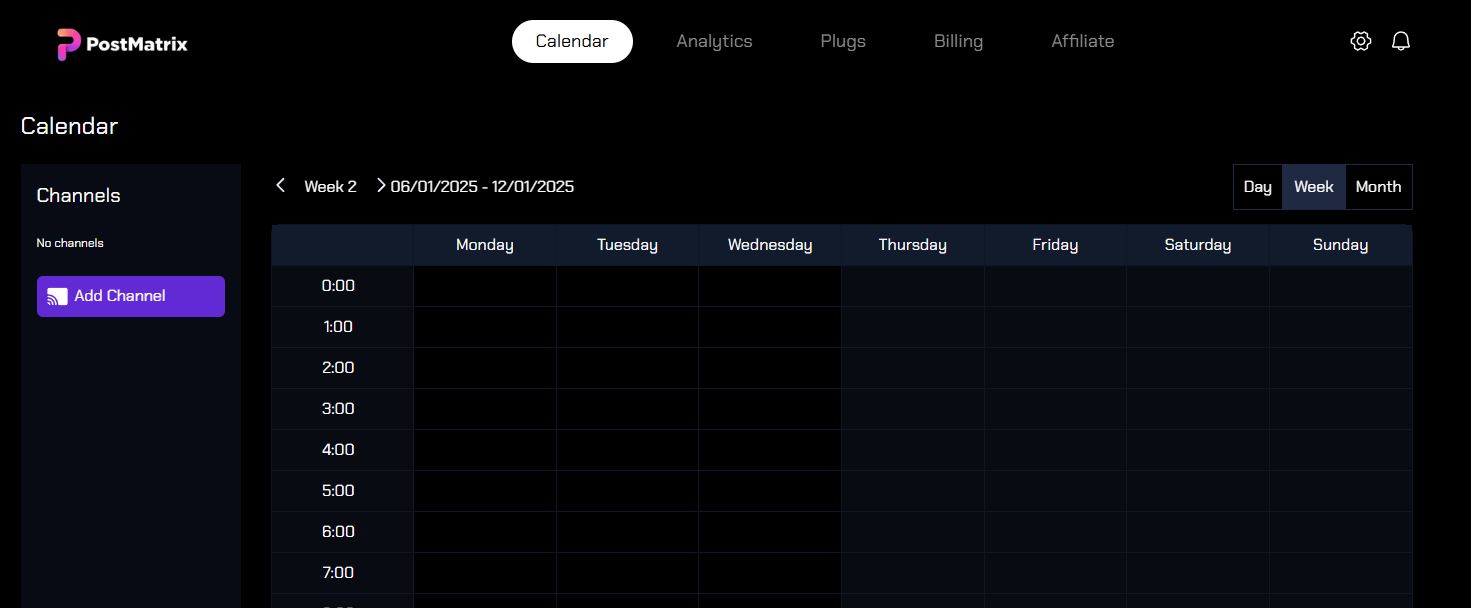Select the Week view toggle

pos(1313,187)
